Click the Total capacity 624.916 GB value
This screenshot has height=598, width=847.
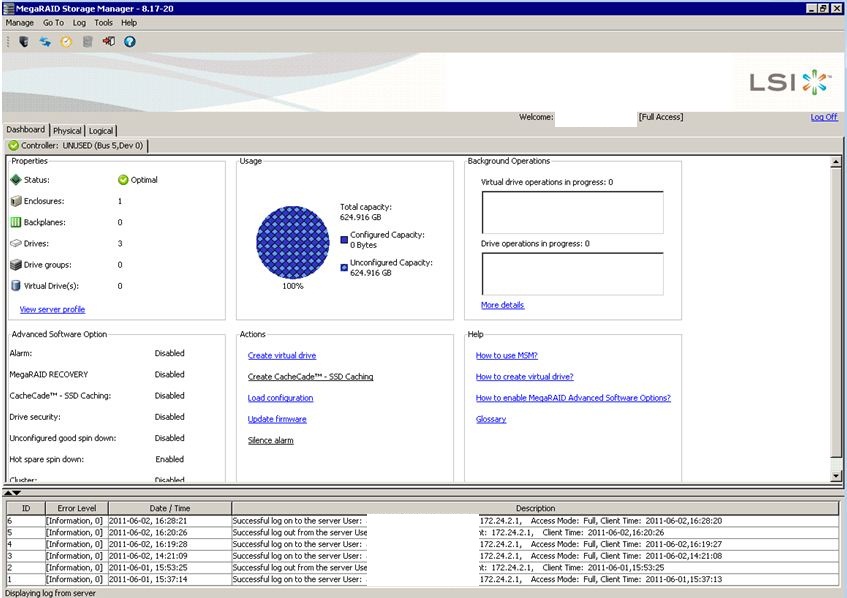[360, 217]
